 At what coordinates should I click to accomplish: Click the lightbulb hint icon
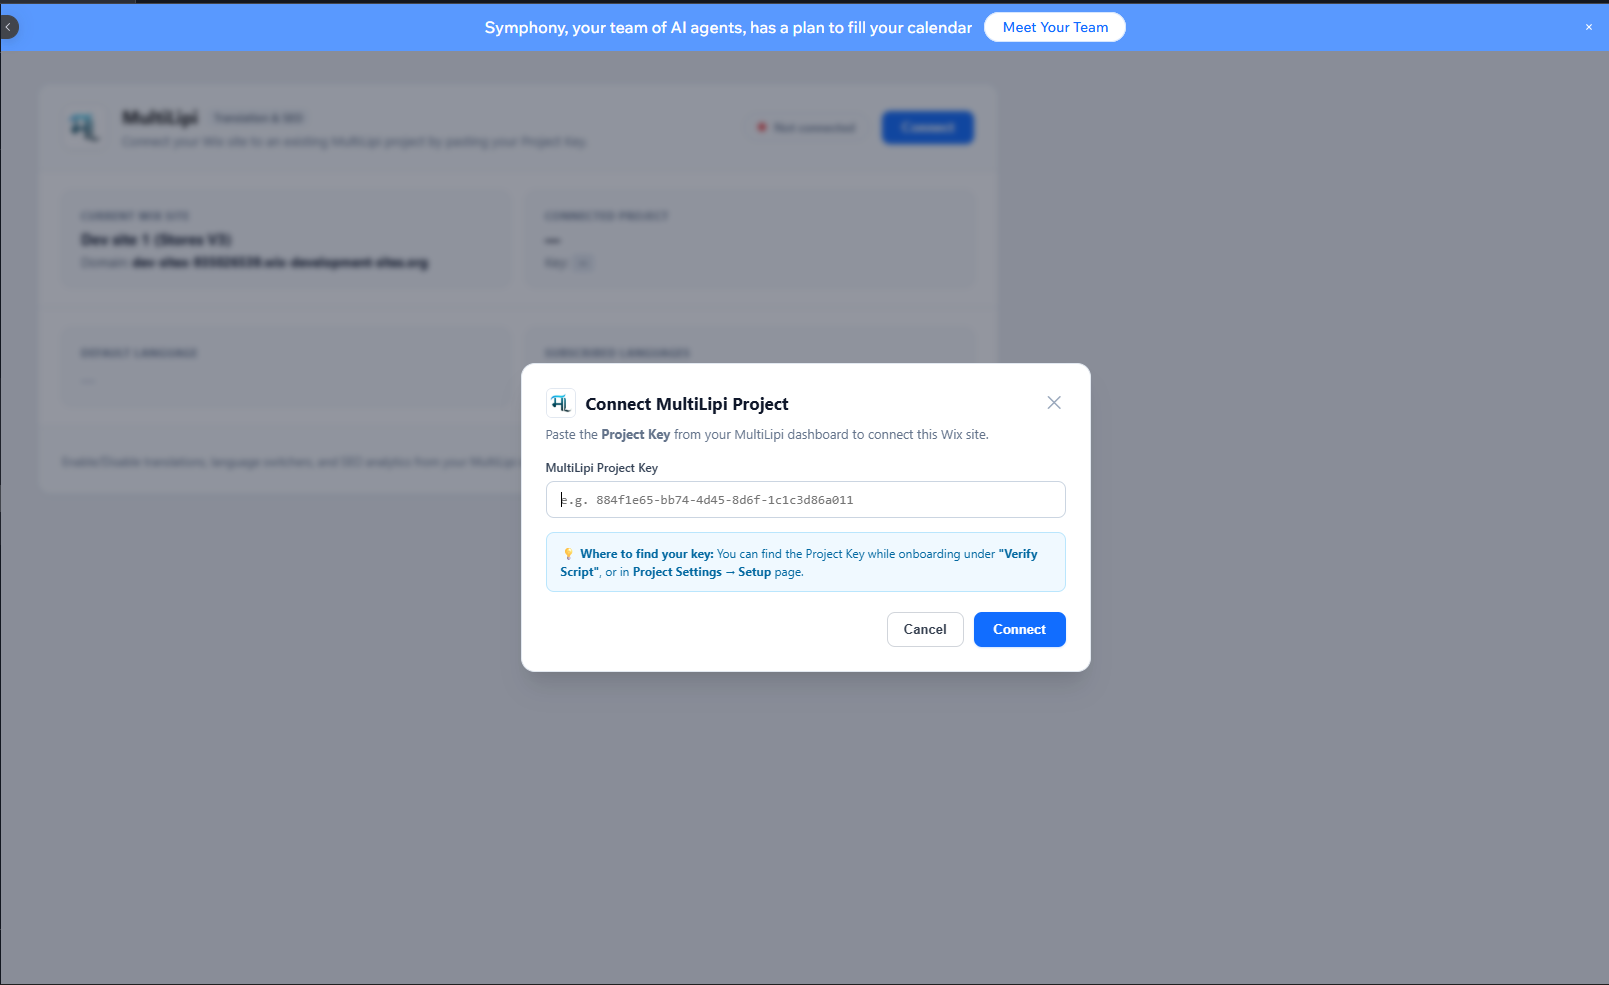coord(568,554)
